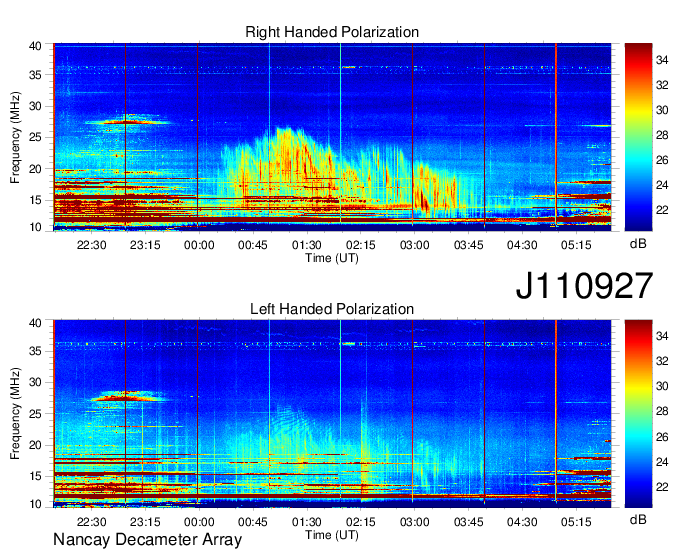Click the "25" frequency tick of Right Handed plot
The height and width of the screenshot is (552, 680).
pyautogui.click(x=35, y=137)
